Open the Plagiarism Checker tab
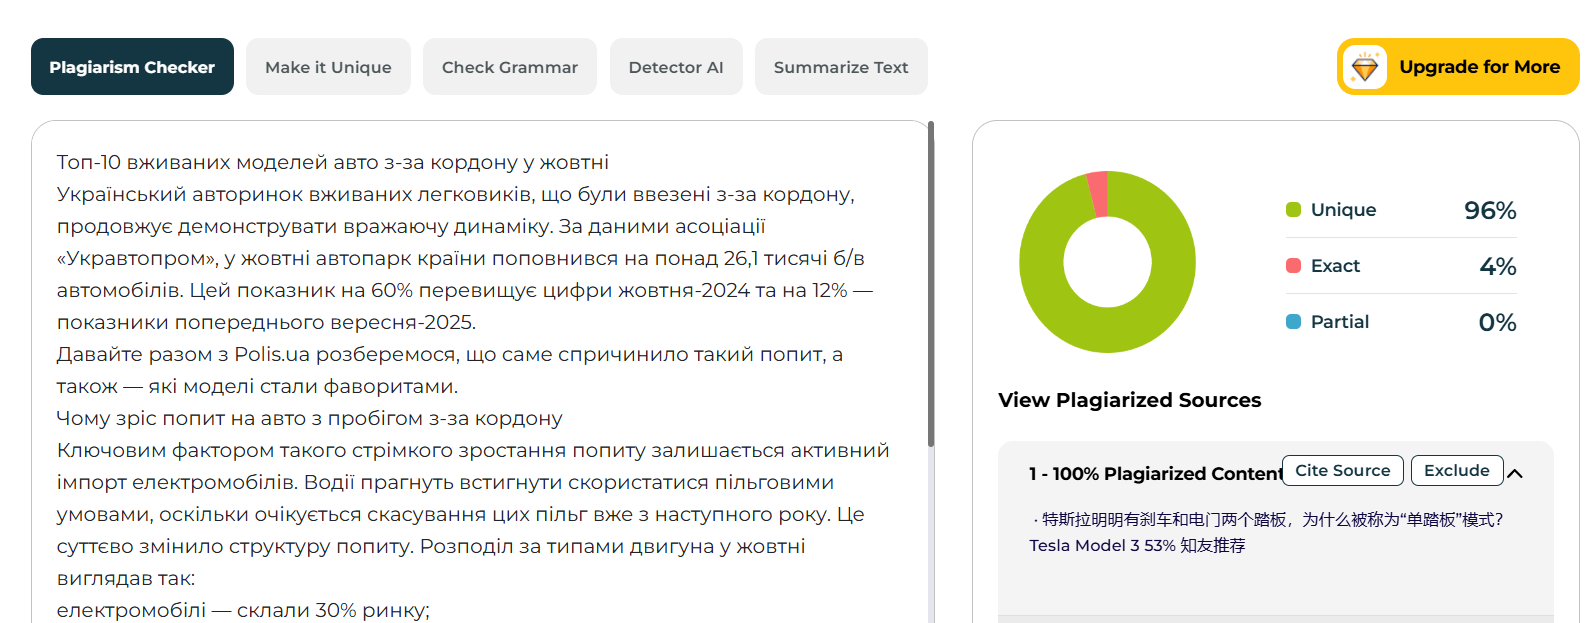The width and height of the screenshot is (1589, 623). pyautogui.click(x=132, y=67)
